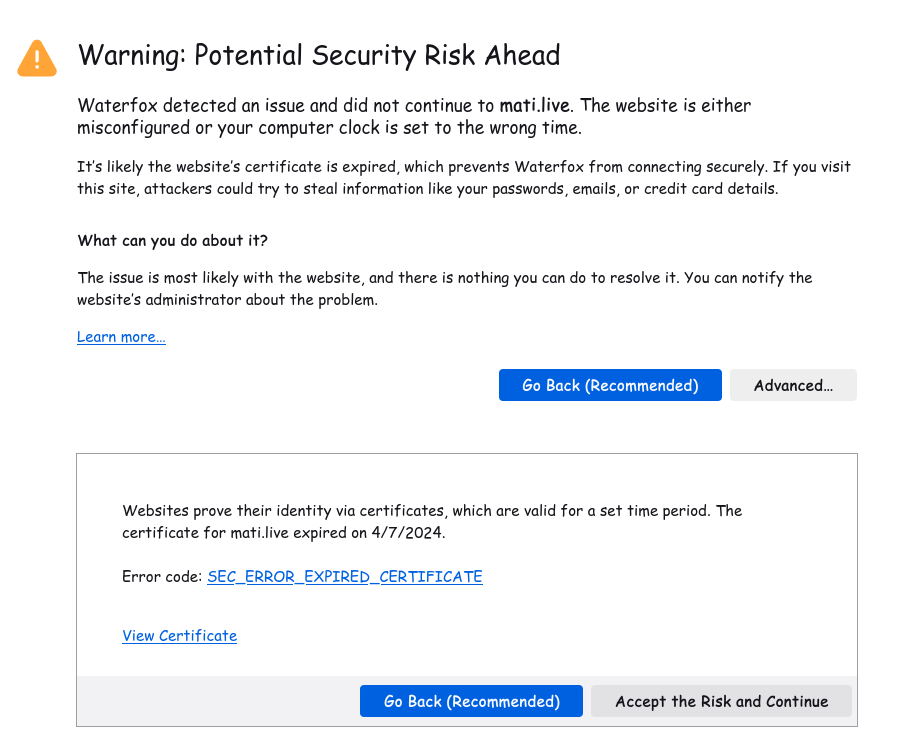923x751 pixels.
Task: Click the Warning: Potential Security Risk Ahead heading
Action: tap(319, 55)
